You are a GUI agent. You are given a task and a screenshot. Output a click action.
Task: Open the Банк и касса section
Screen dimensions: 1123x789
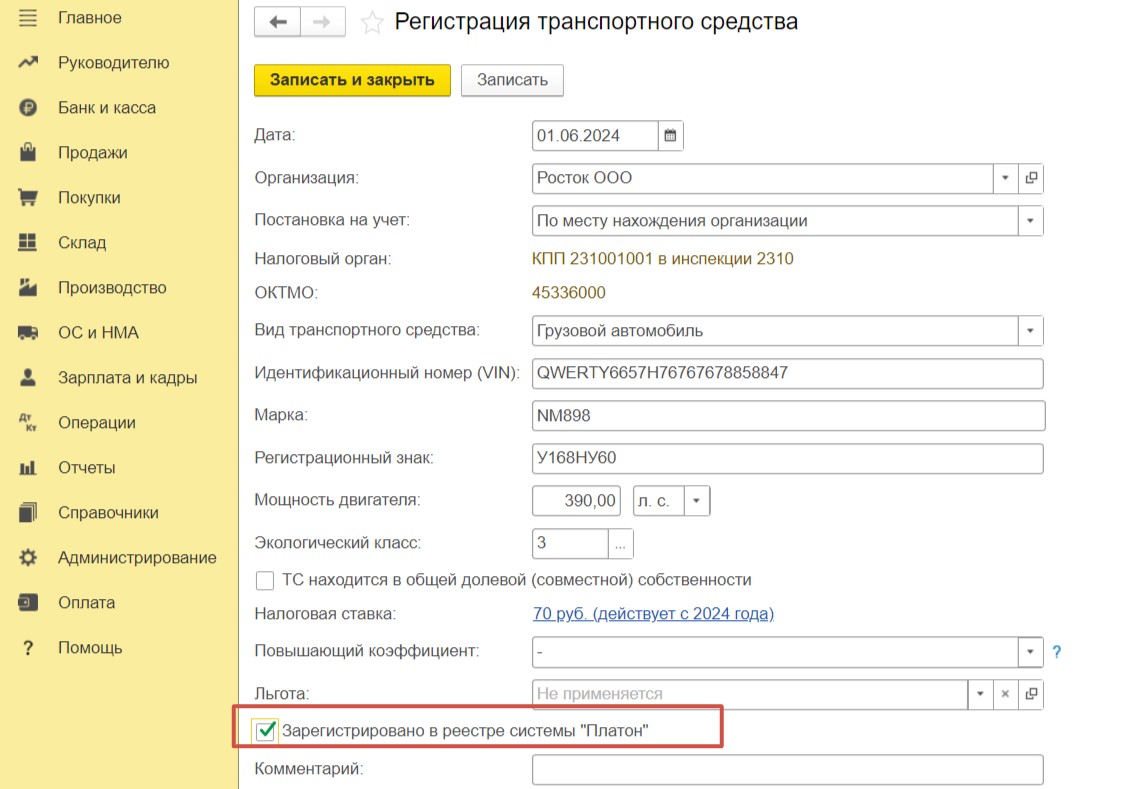107,108
